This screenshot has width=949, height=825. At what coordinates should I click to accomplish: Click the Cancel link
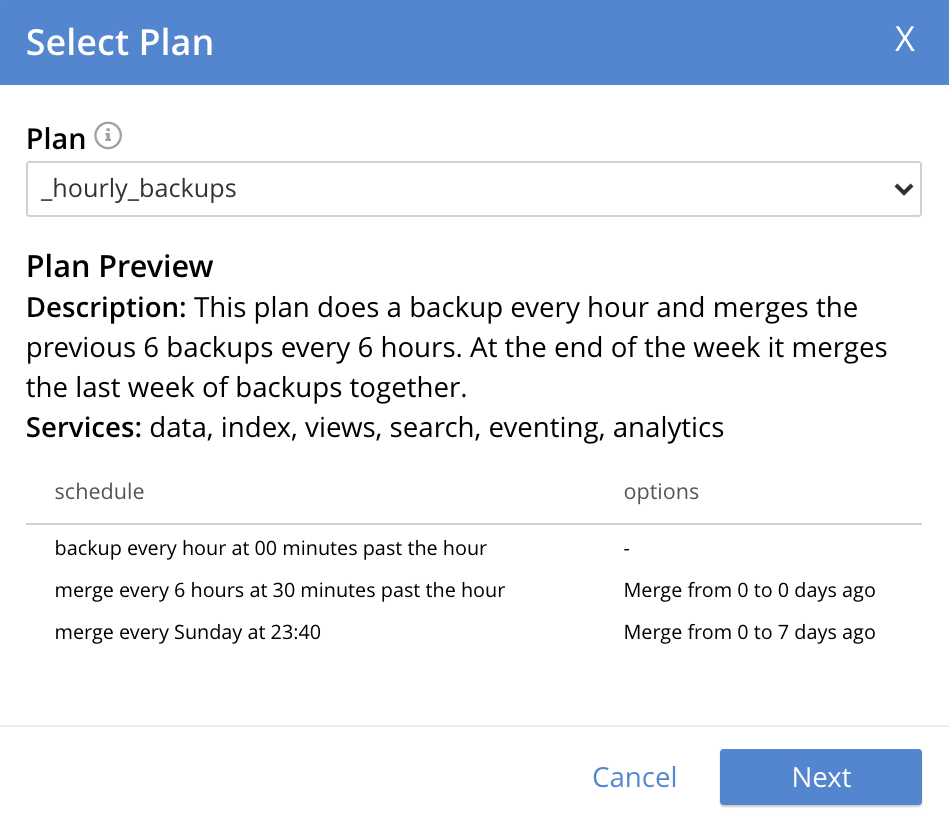click(634, 777)
